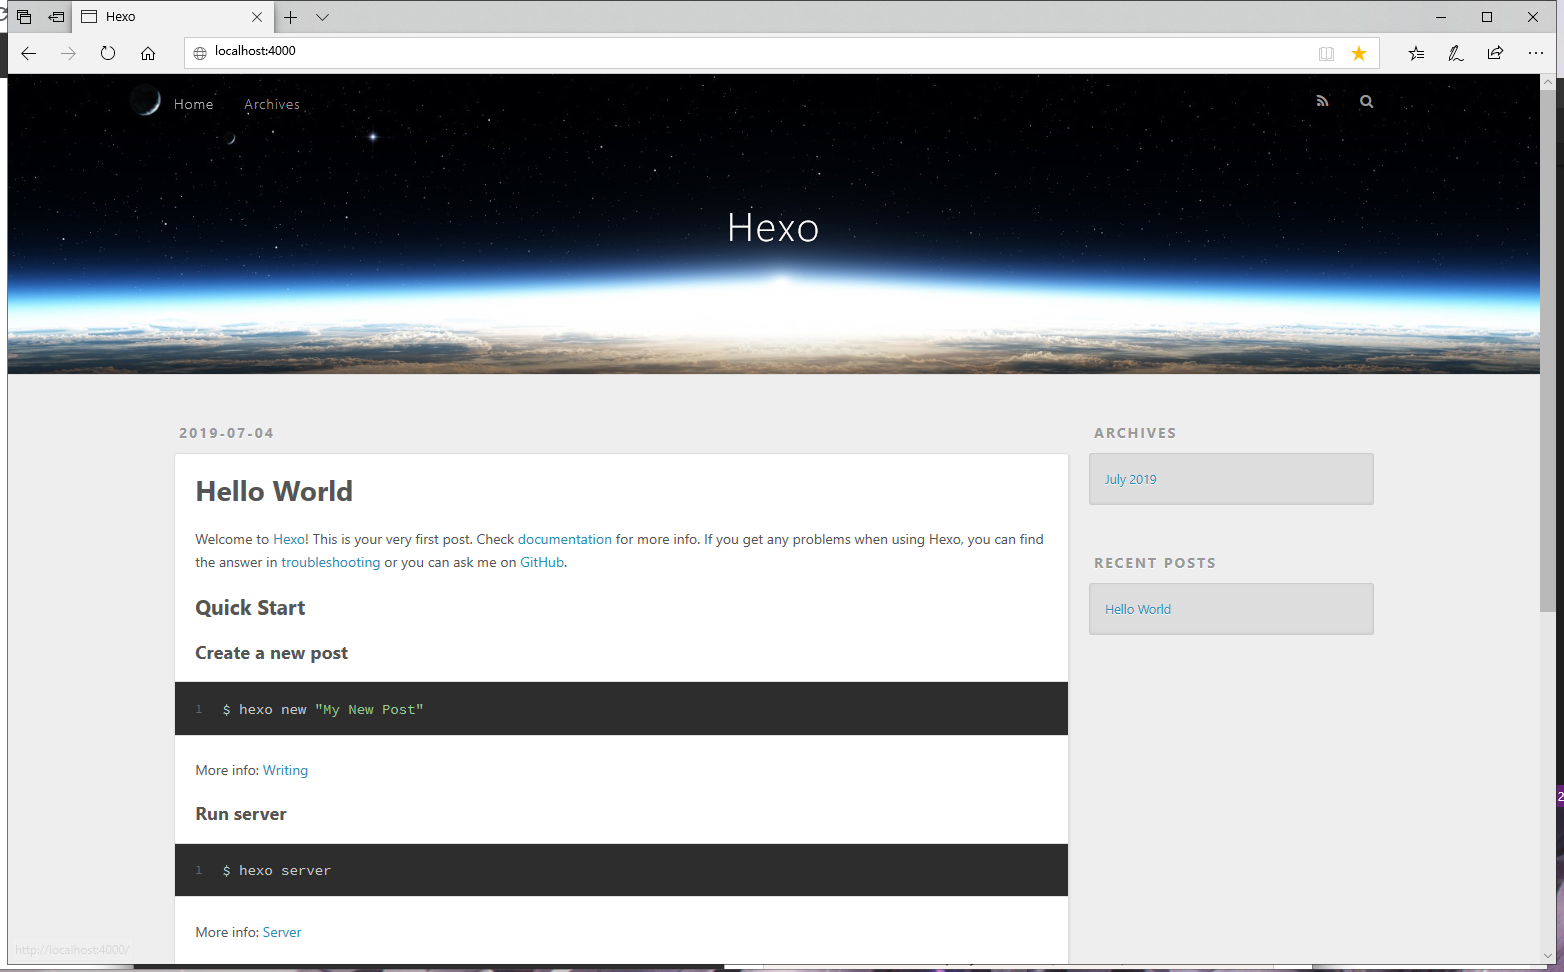
Task: Open the site's RSS feed
Action: pos(1322,101)
